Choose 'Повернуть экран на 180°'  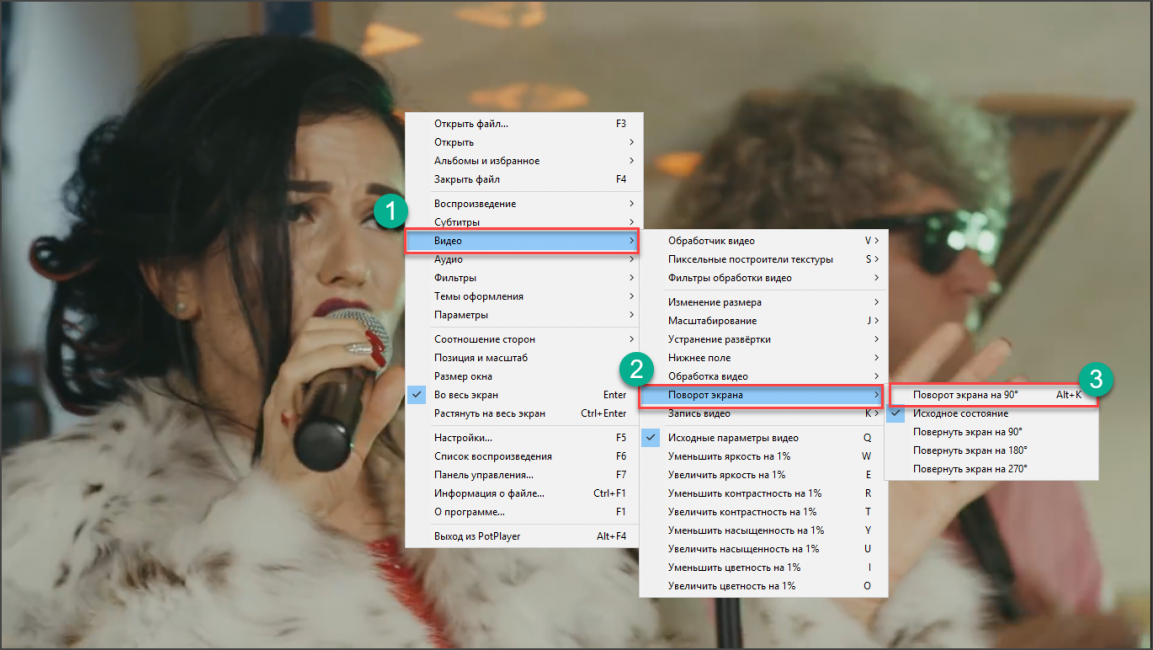pos(992,451)
